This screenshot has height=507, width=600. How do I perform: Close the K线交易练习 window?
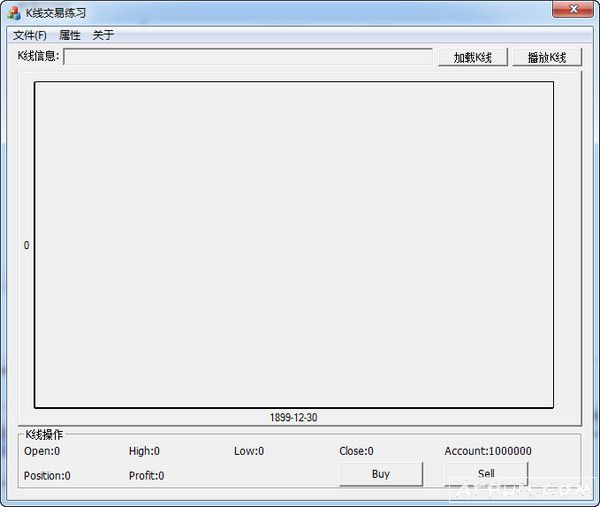(573, 9)
